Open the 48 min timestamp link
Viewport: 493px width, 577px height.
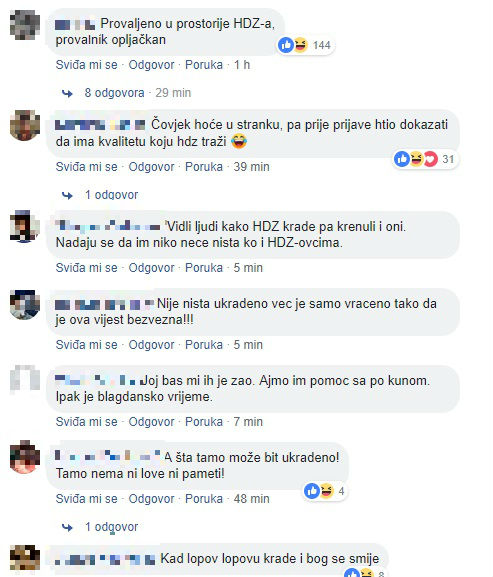click(251, 499)
